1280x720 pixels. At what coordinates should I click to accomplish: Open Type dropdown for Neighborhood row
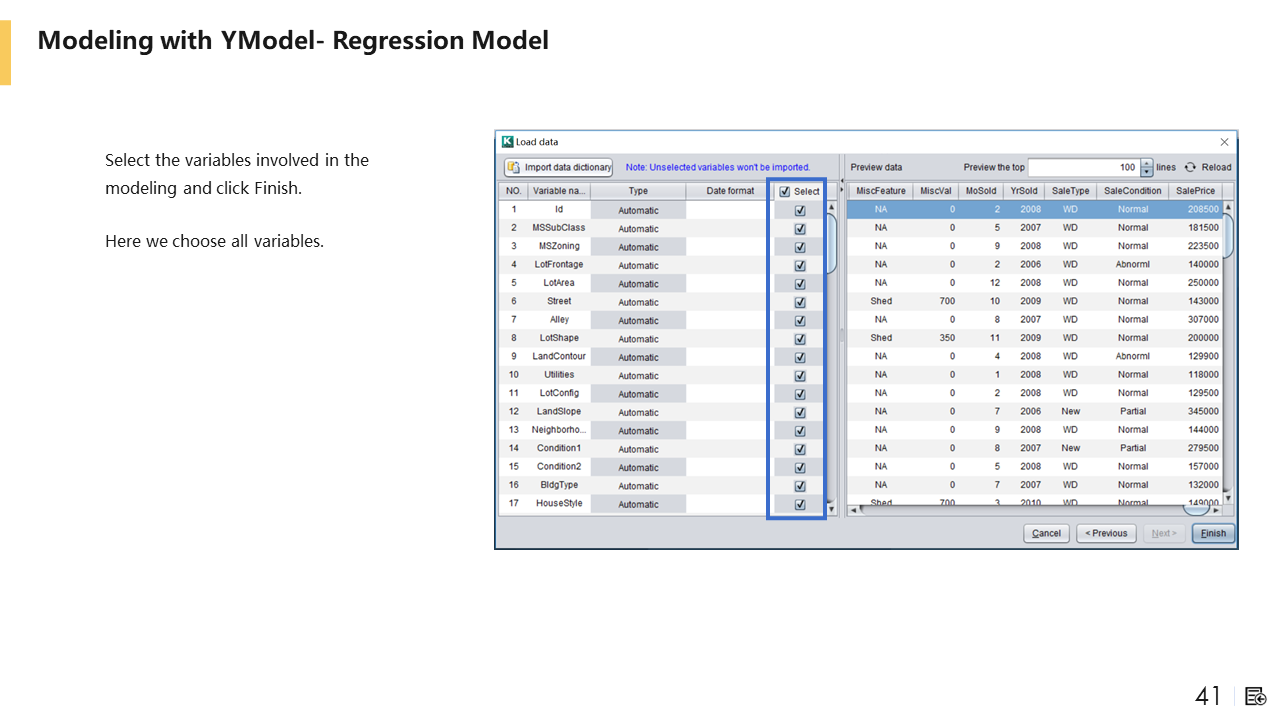pyautogui.click(x=638, y=431)
